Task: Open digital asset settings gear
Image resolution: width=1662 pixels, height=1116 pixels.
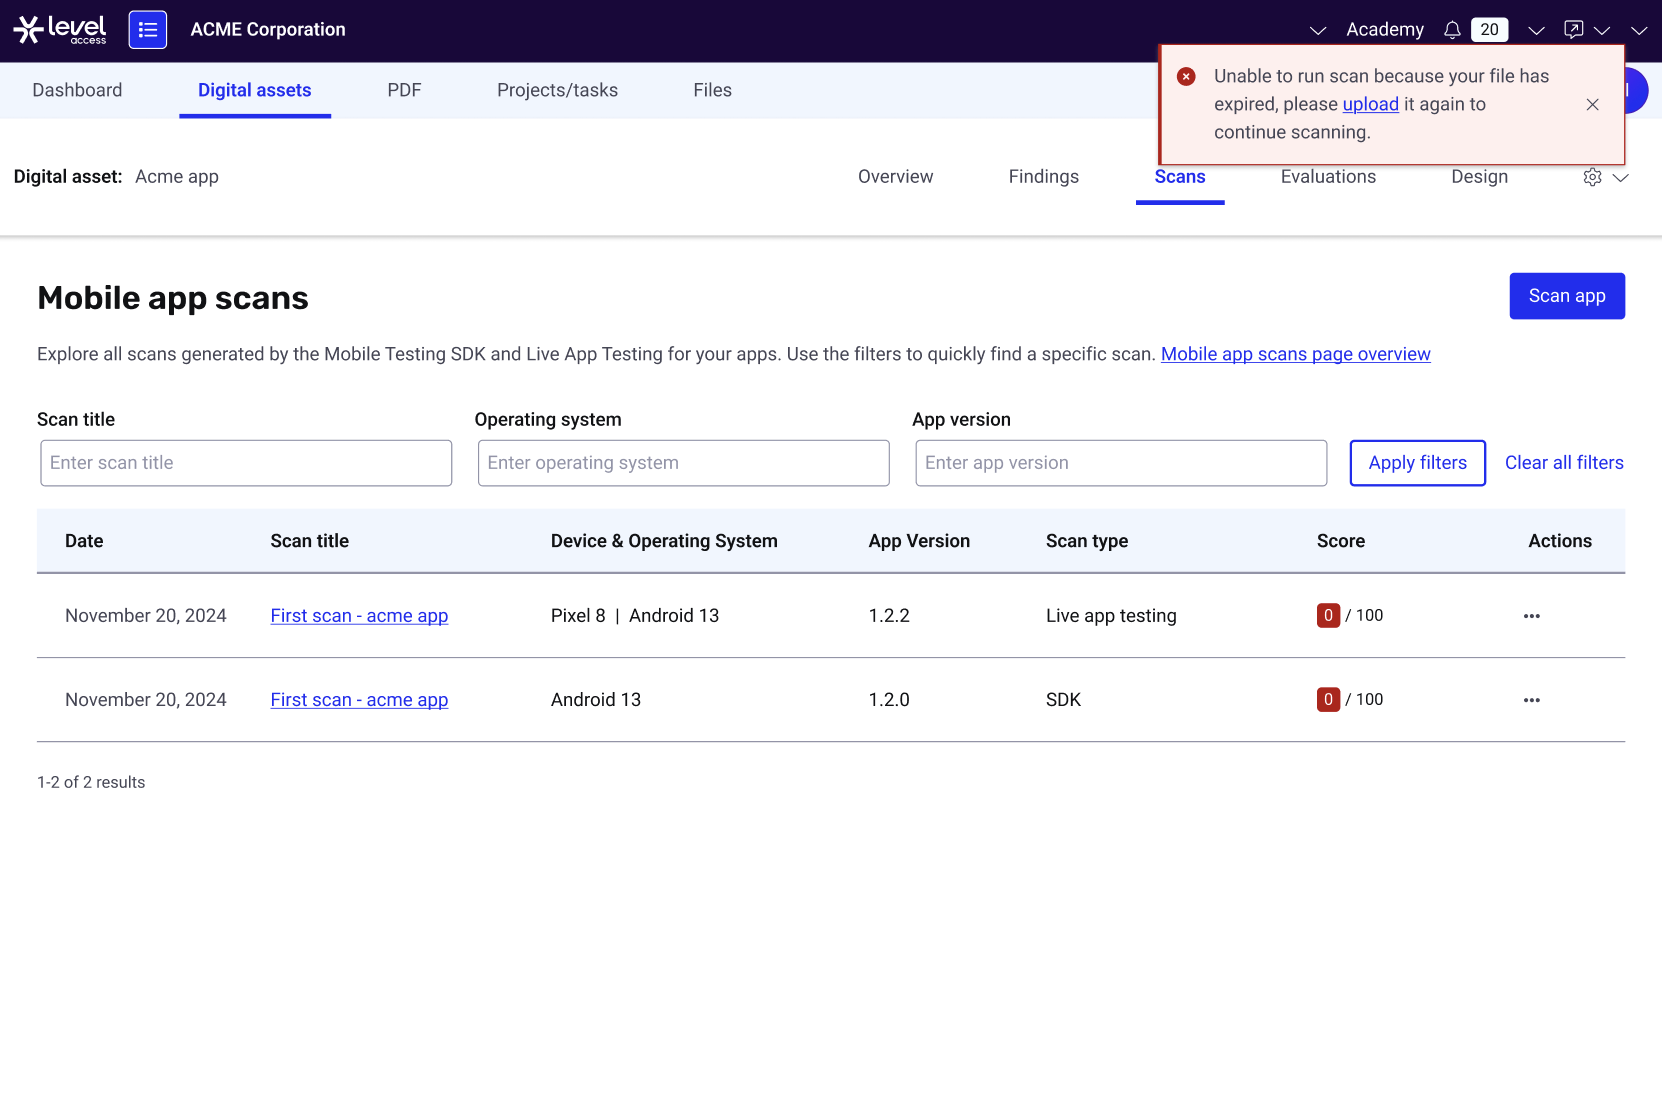Action: click(x=1592, y=177)
